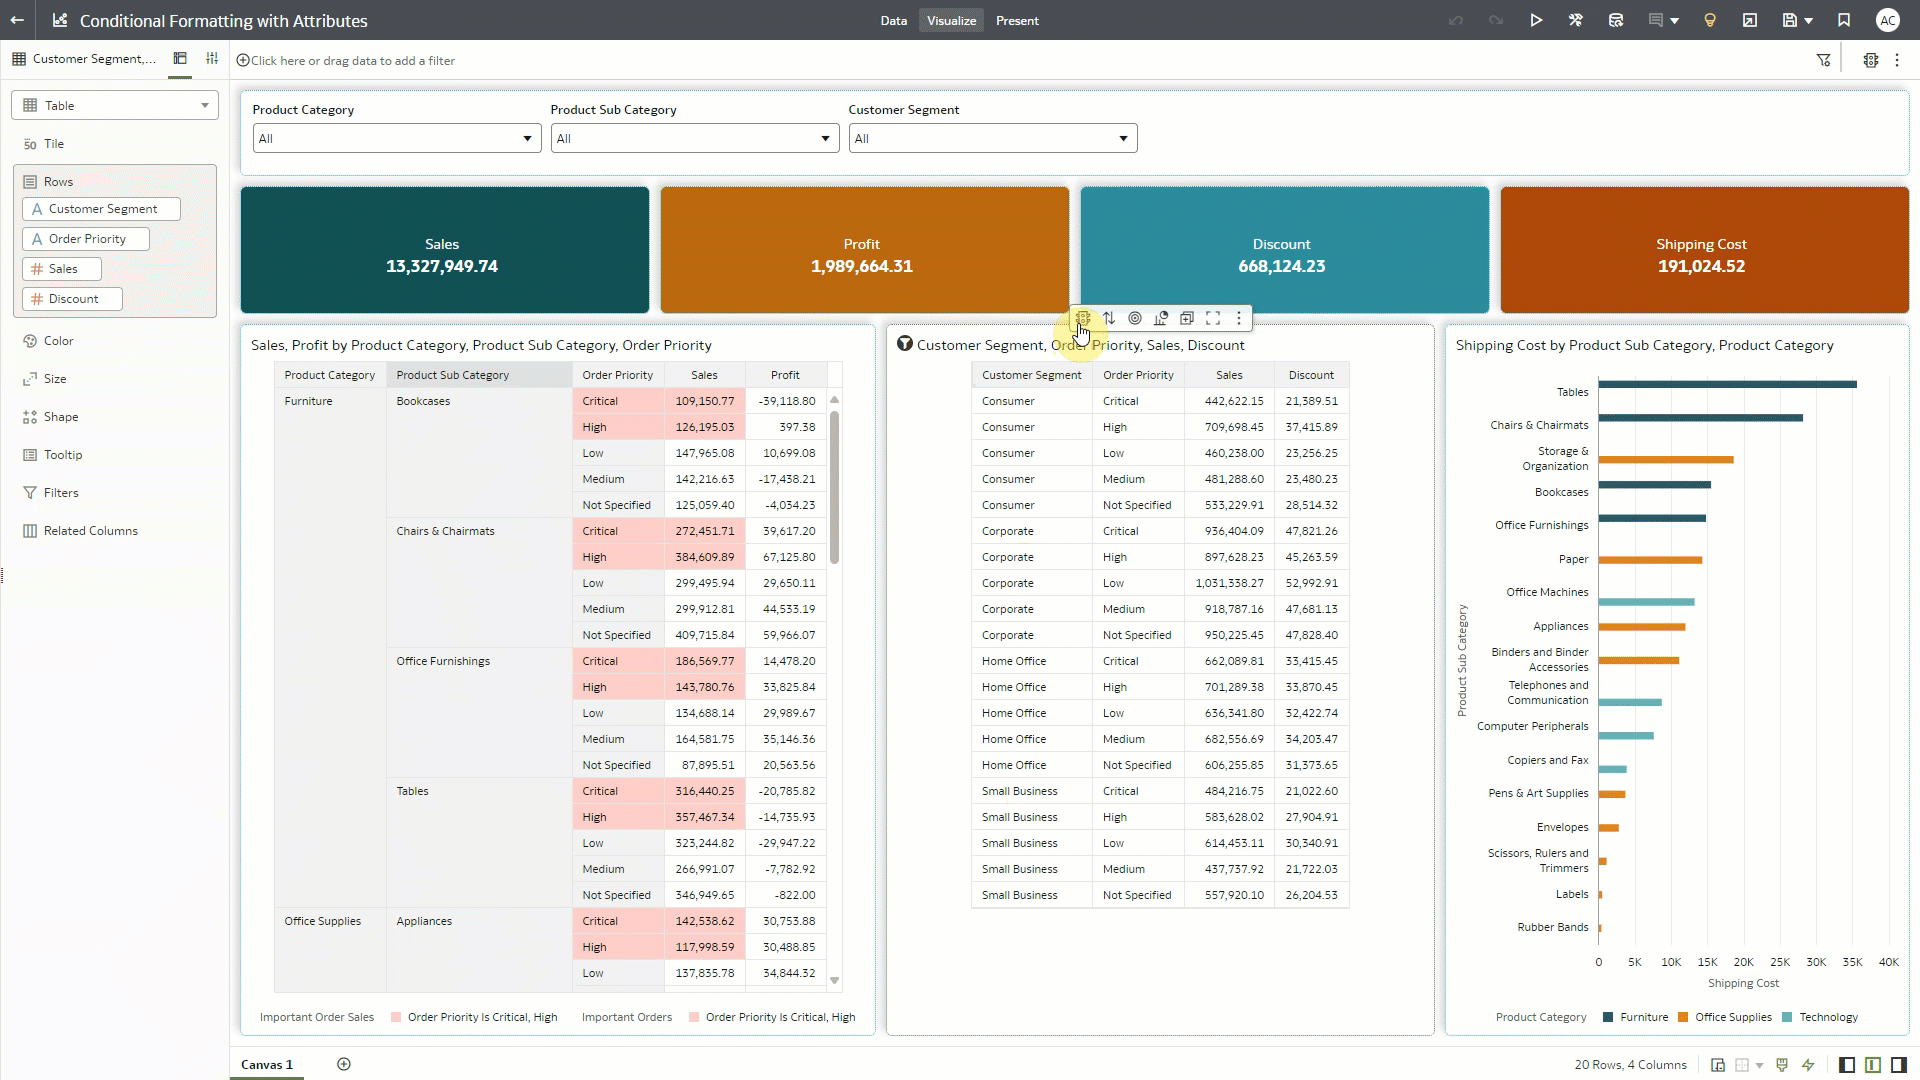Select the sort icon on the floating toolbar

[x=1110, y=318]
